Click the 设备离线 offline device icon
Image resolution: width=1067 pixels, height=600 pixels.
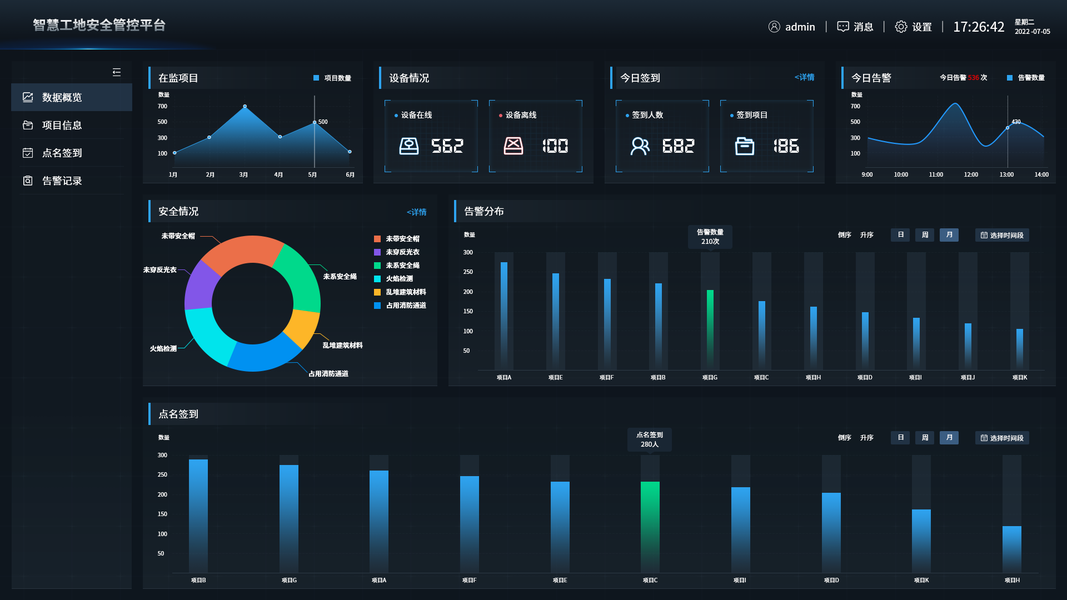pos(513,146)
